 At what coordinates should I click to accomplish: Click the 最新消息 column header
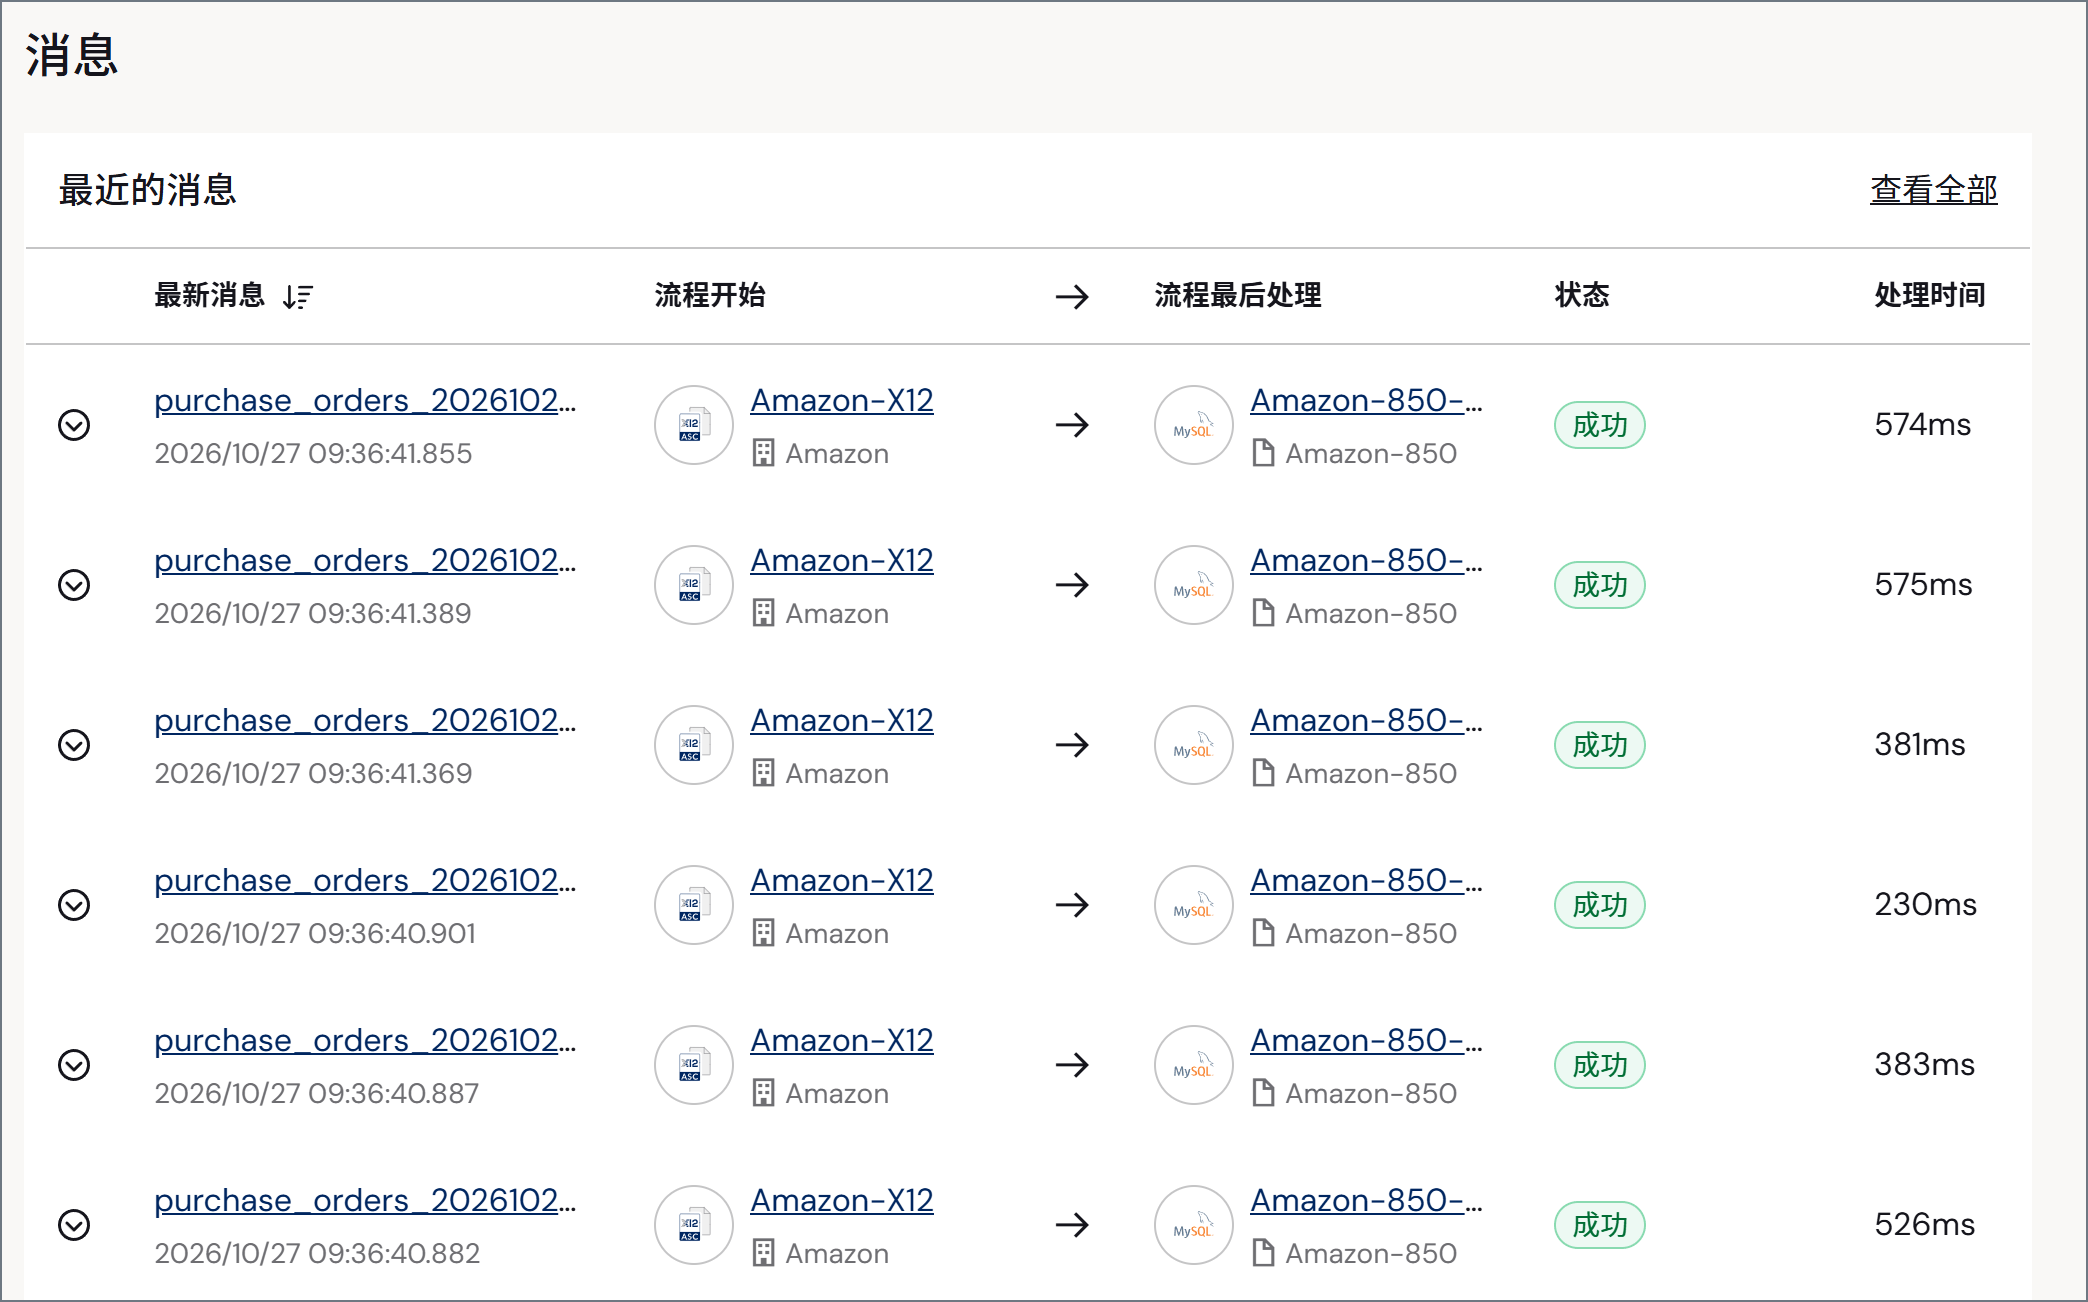coord(209,295)
